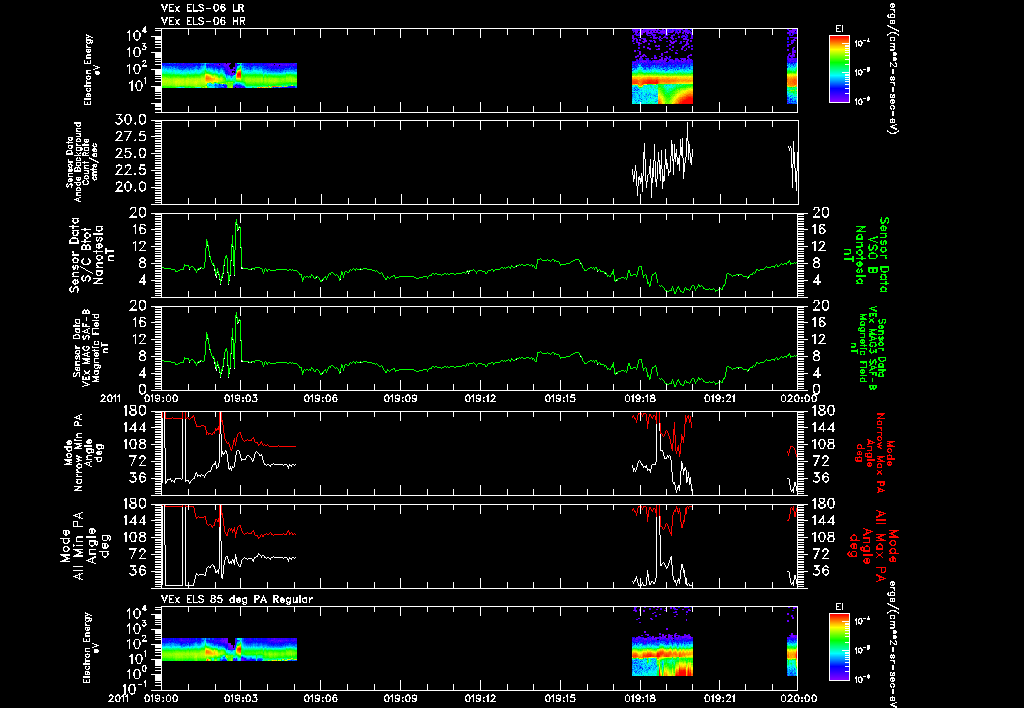1024x708 pixels.
Task: Click the top panel's rainbow color bar
Action: (x=839, y=69)
